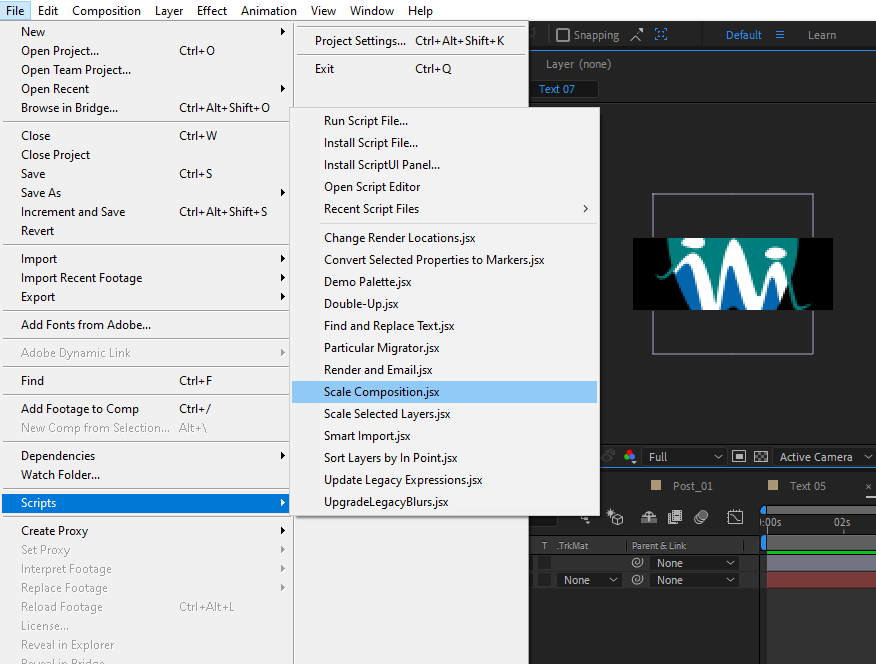Screen dimensions: 876x664
Task: Expand the New submenu in File menu
Action: click(146, 32)
